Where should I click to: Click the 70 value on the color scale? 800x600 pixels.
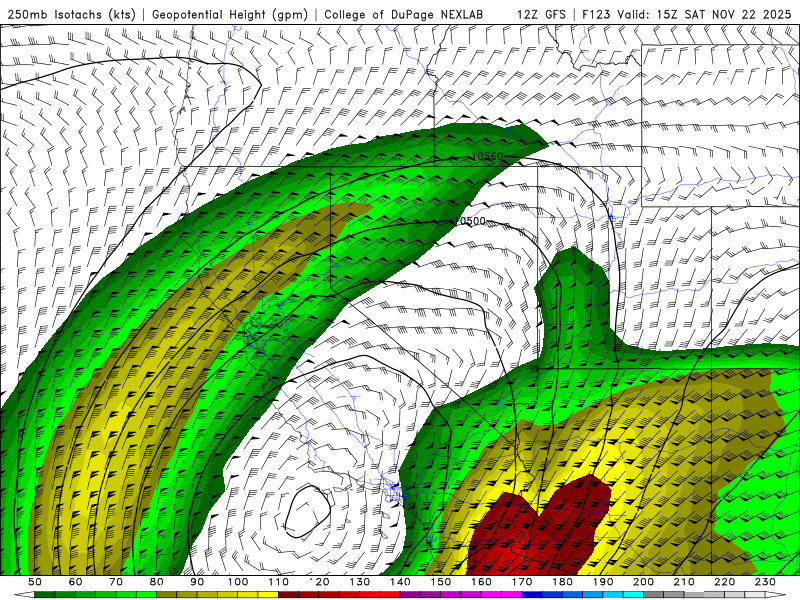(x=116, y=582)
